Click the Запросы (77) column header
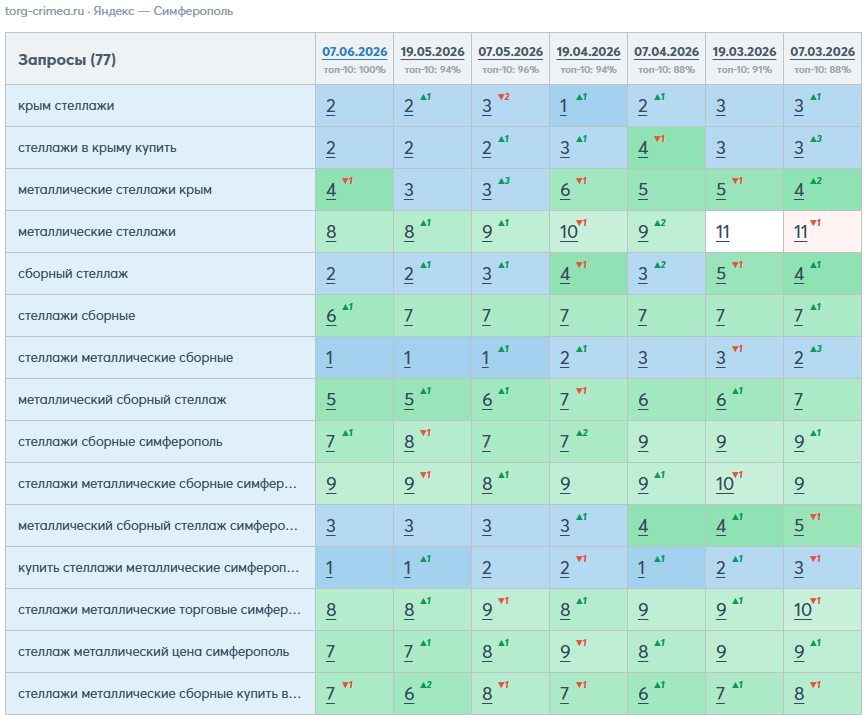 tap(67, 59)
